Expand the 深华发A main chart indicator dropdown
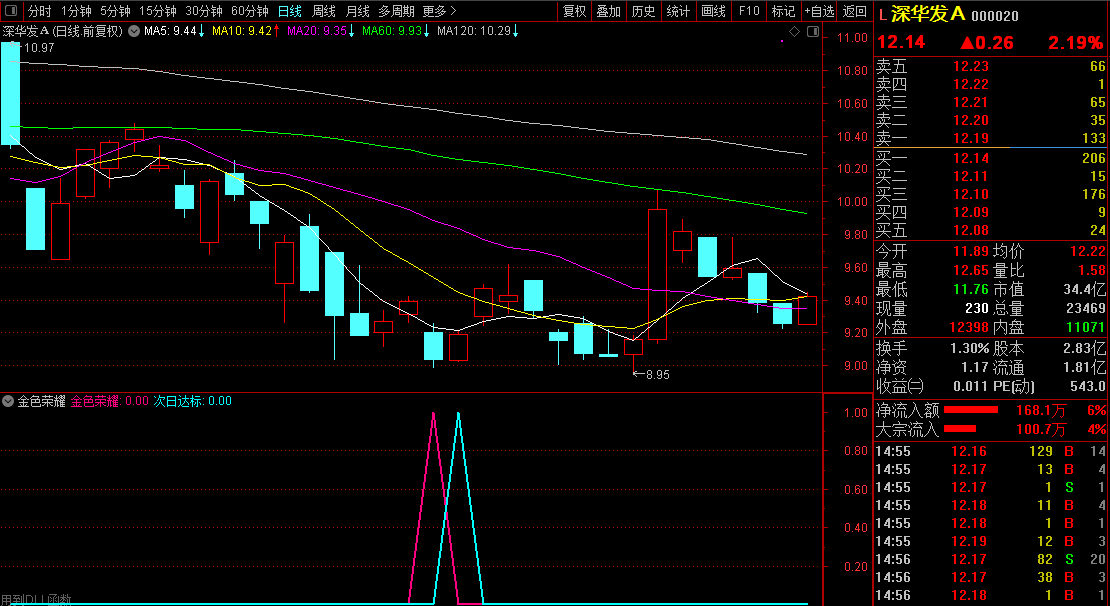This screenshot has height=606, width=1110. [x=132, y=31]
